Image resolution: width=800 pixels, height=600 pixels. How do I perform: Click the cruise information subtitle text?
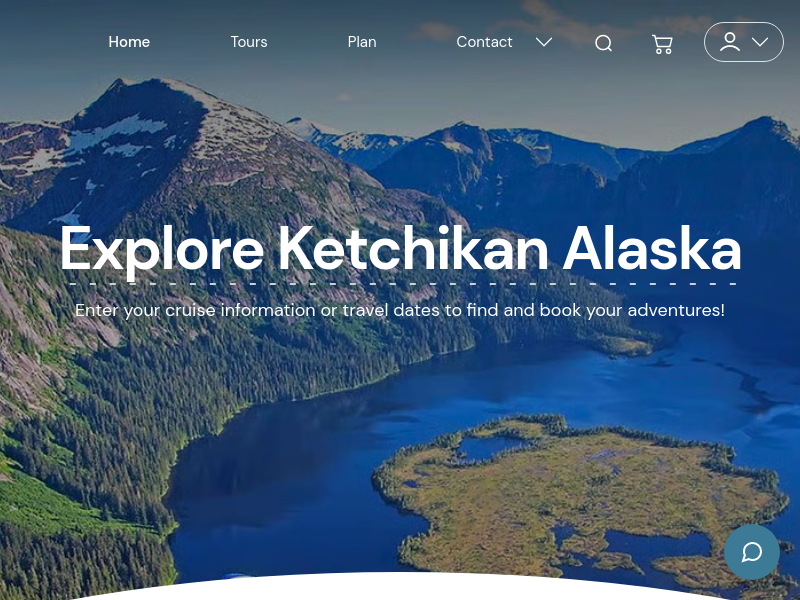(x=400, y=310)
